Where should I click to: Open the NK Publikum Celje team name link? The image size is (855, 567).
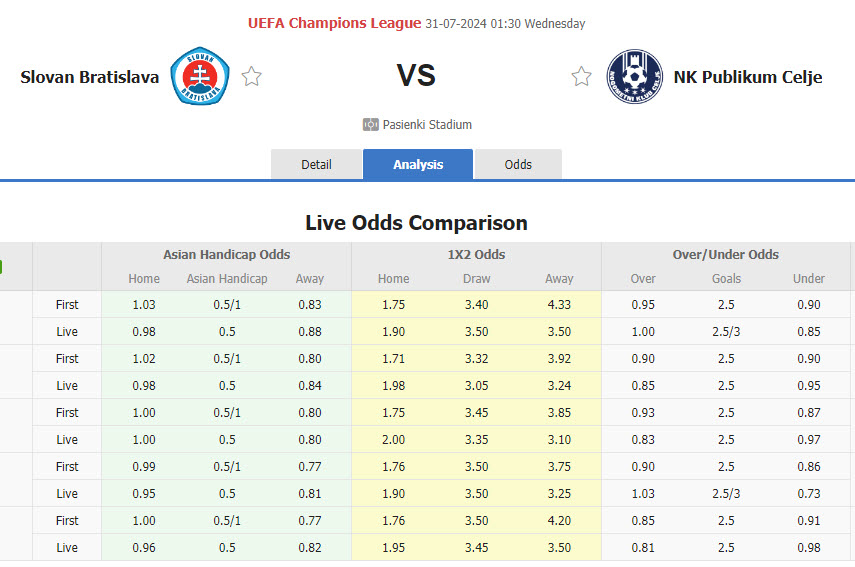click(x=748, y=77)
